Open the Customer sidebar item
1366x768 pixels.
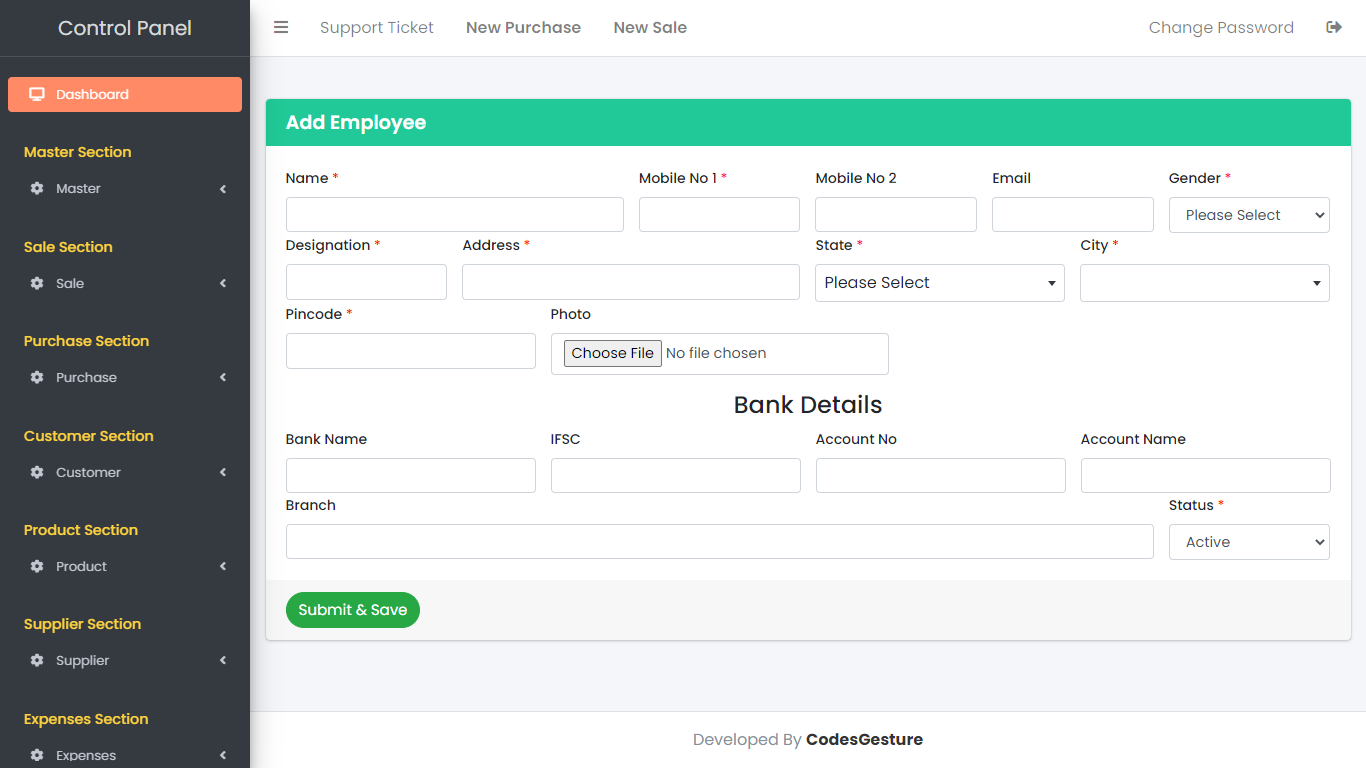tap(125, 472)
